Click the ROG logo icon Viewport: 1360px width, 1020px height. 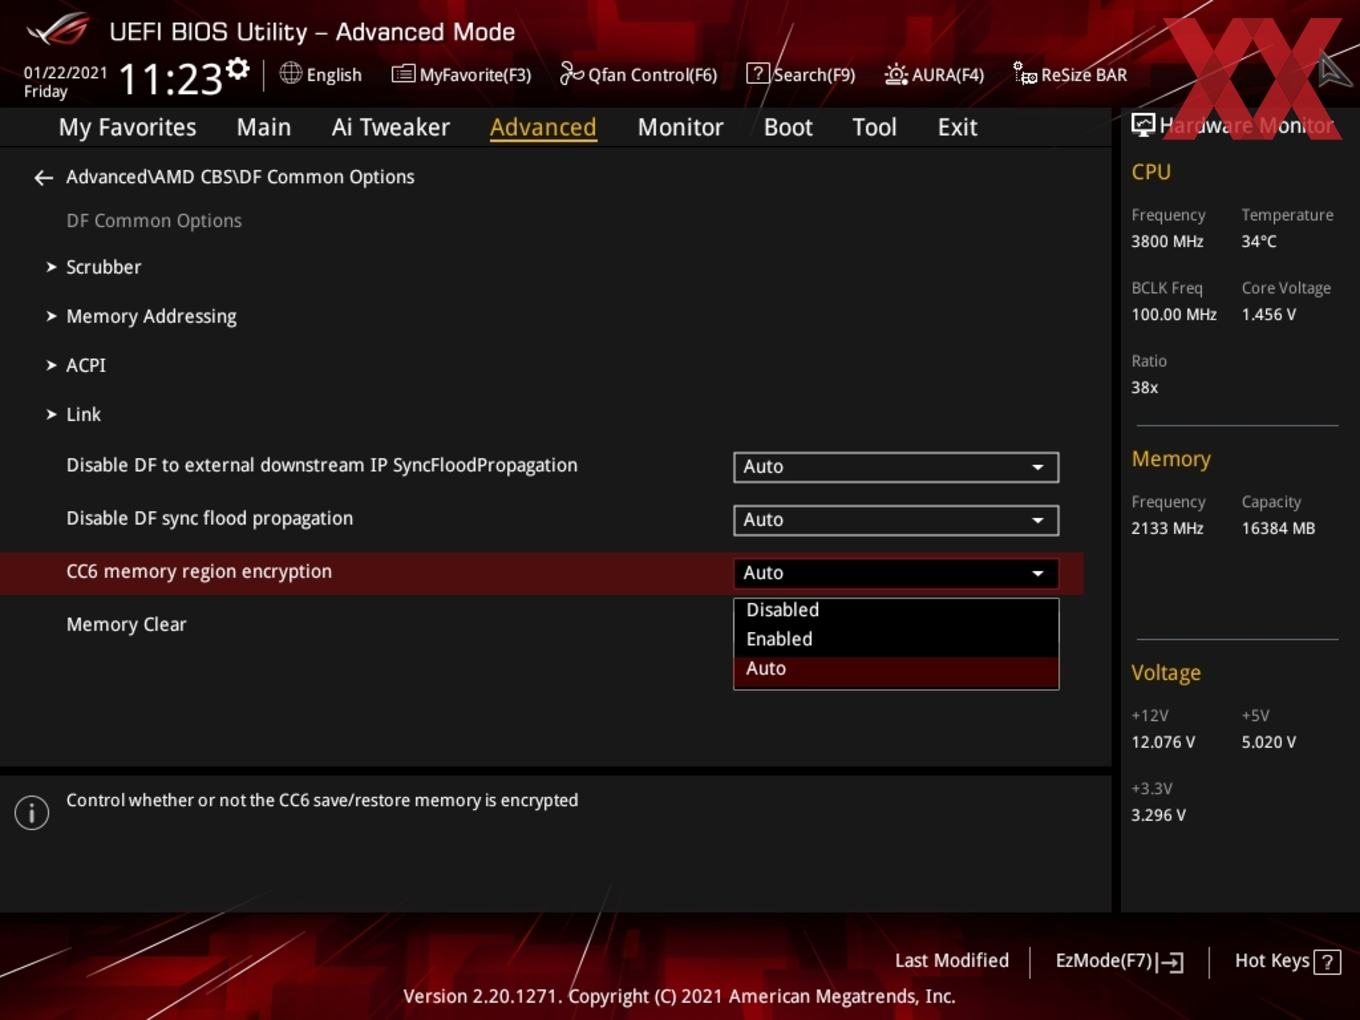(x=57, y=30)
